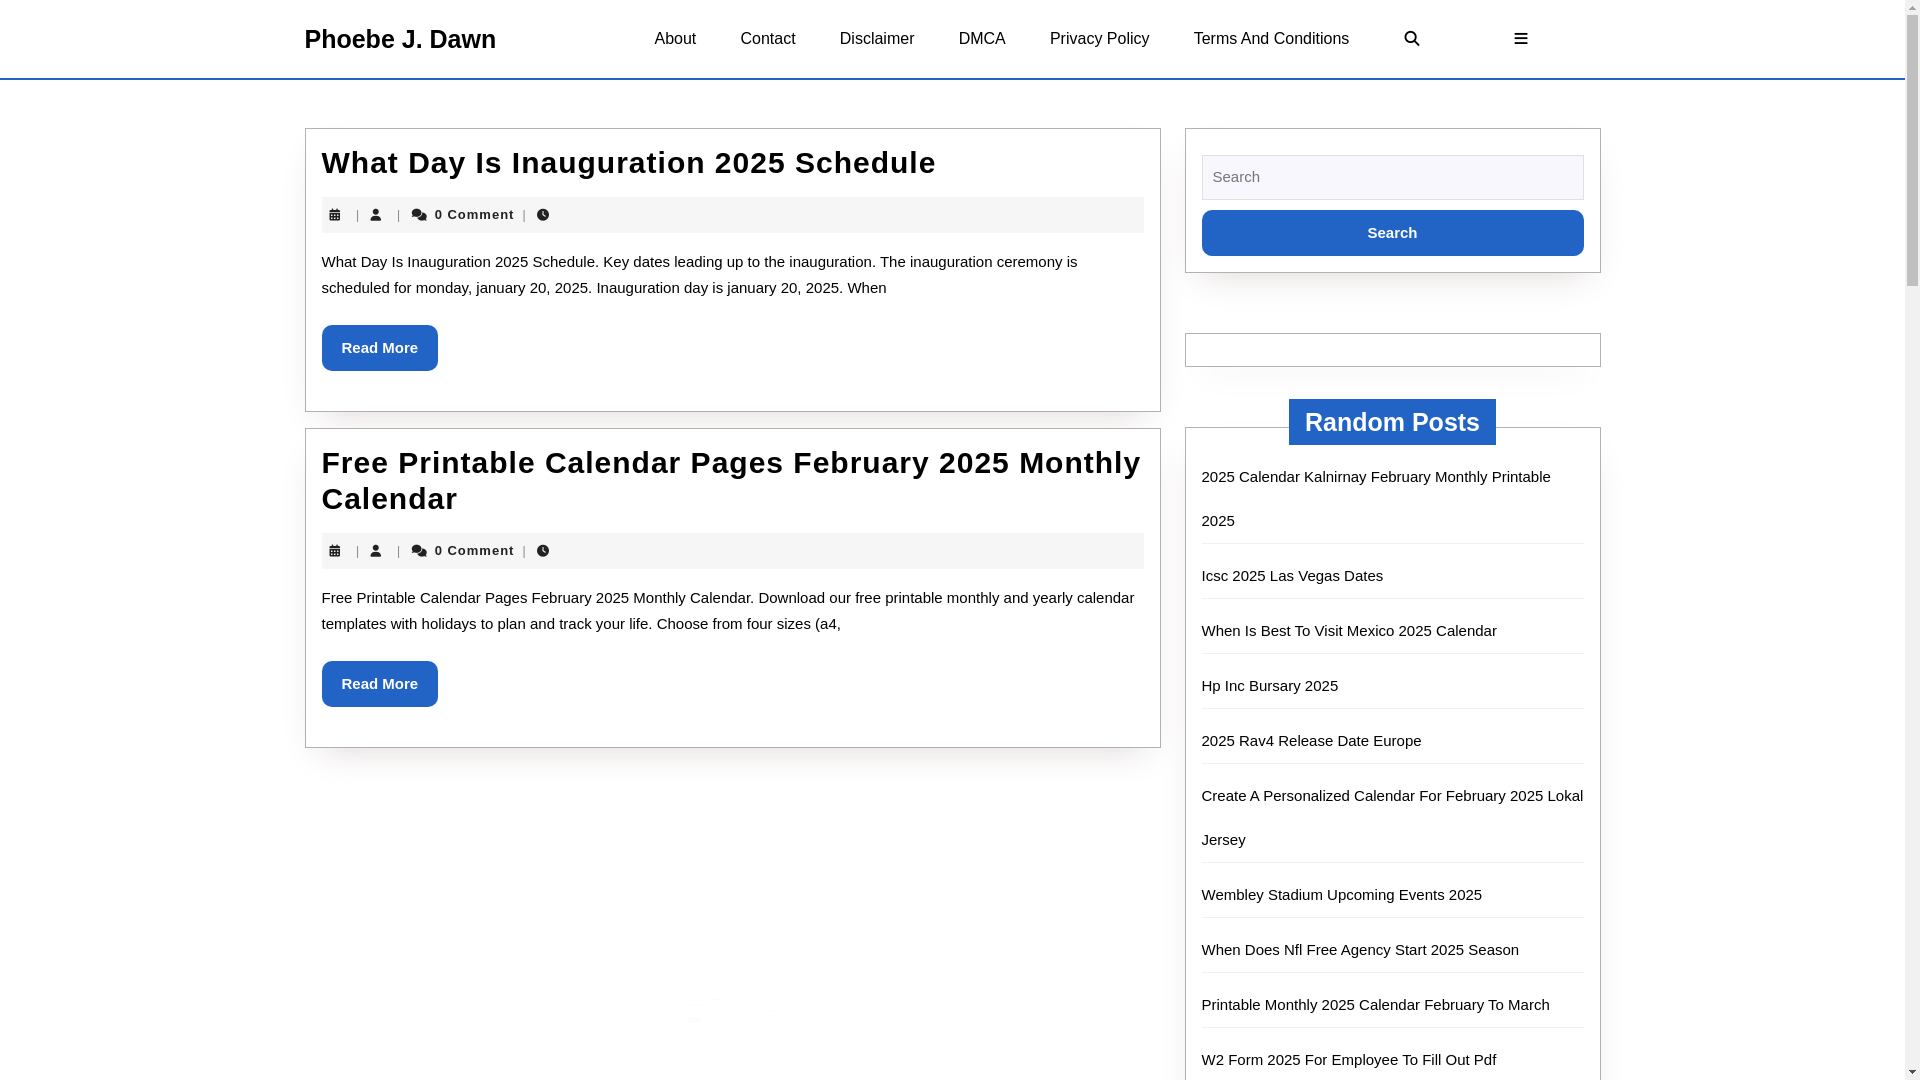Open 2025 Calendar Kalnirnay February Monthly Printable link
This screenshot has height=1080, width=1920.
point(1376,499)
